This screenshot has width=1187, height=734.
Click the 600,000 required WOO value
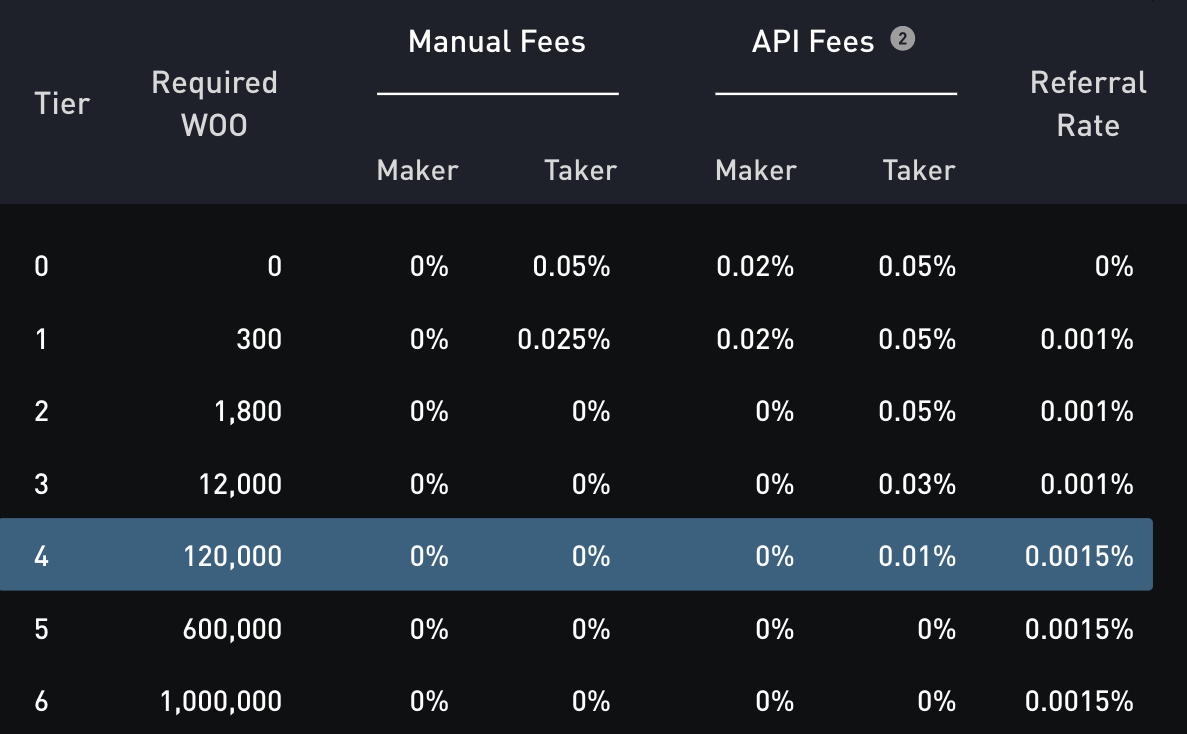pyautogui.click(x=232, y=630)
